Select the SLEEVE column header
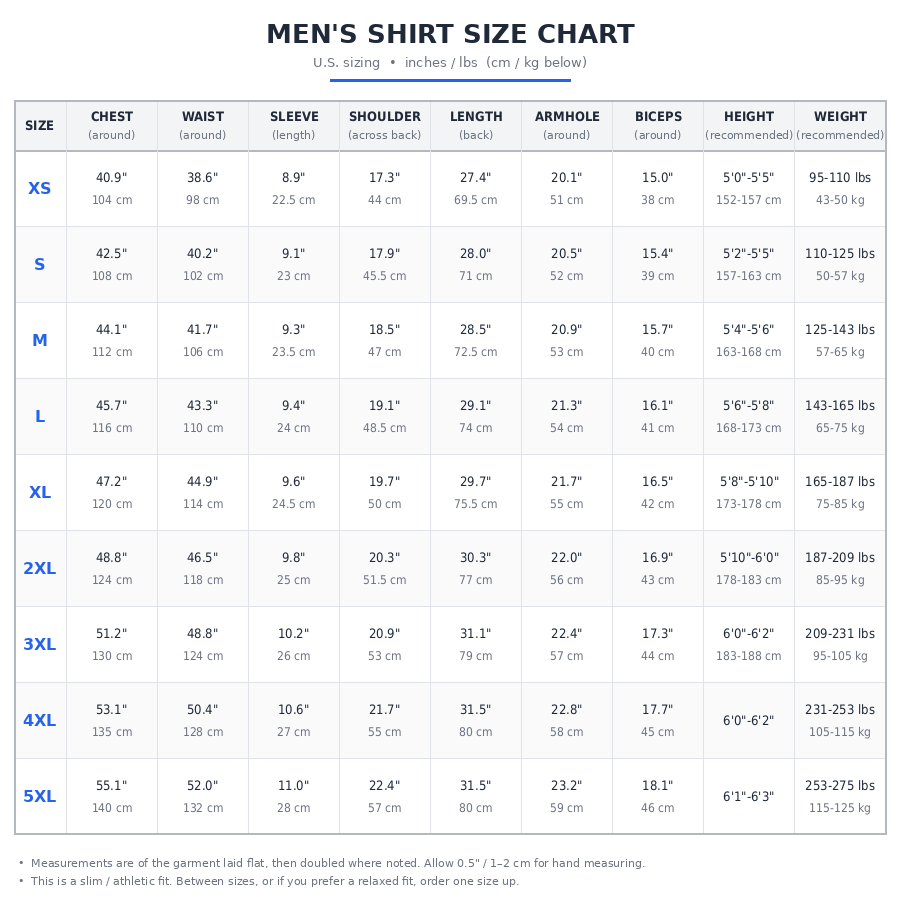The width and height of the screenshot is (900, 900). [294, 126]
